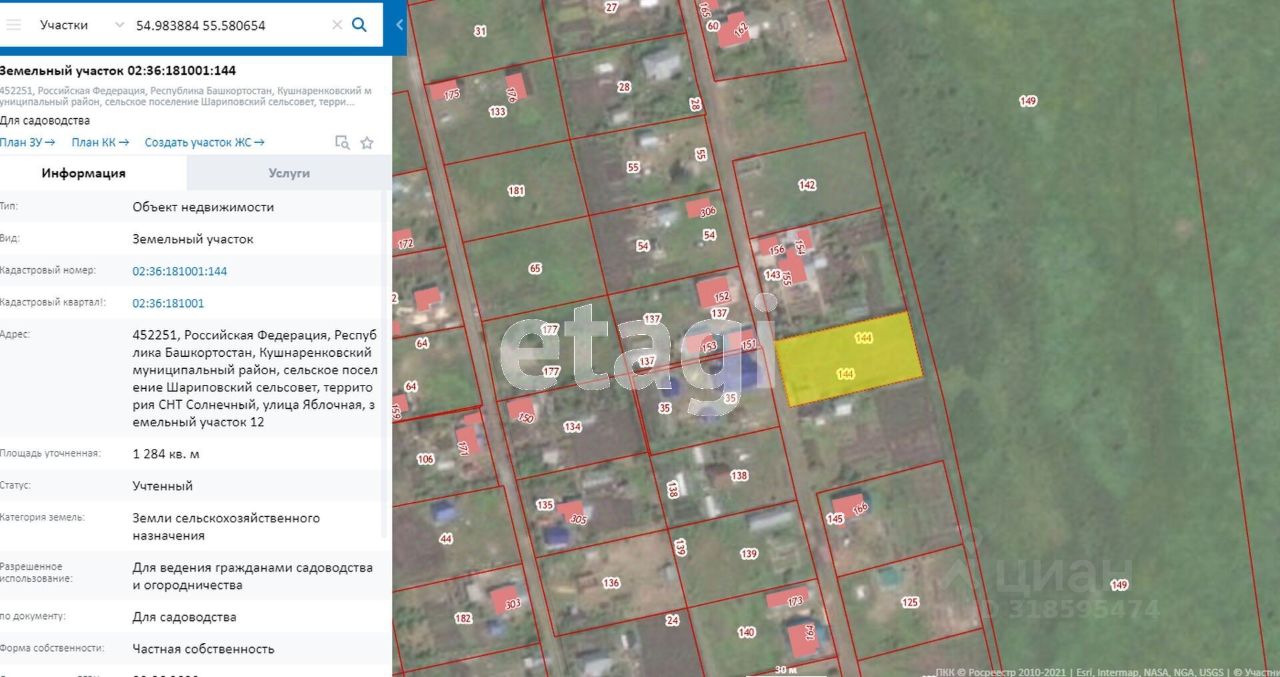The image size is (1280, 677).
Task: Open the План ЗУ link
Action: tap(27, 142)
